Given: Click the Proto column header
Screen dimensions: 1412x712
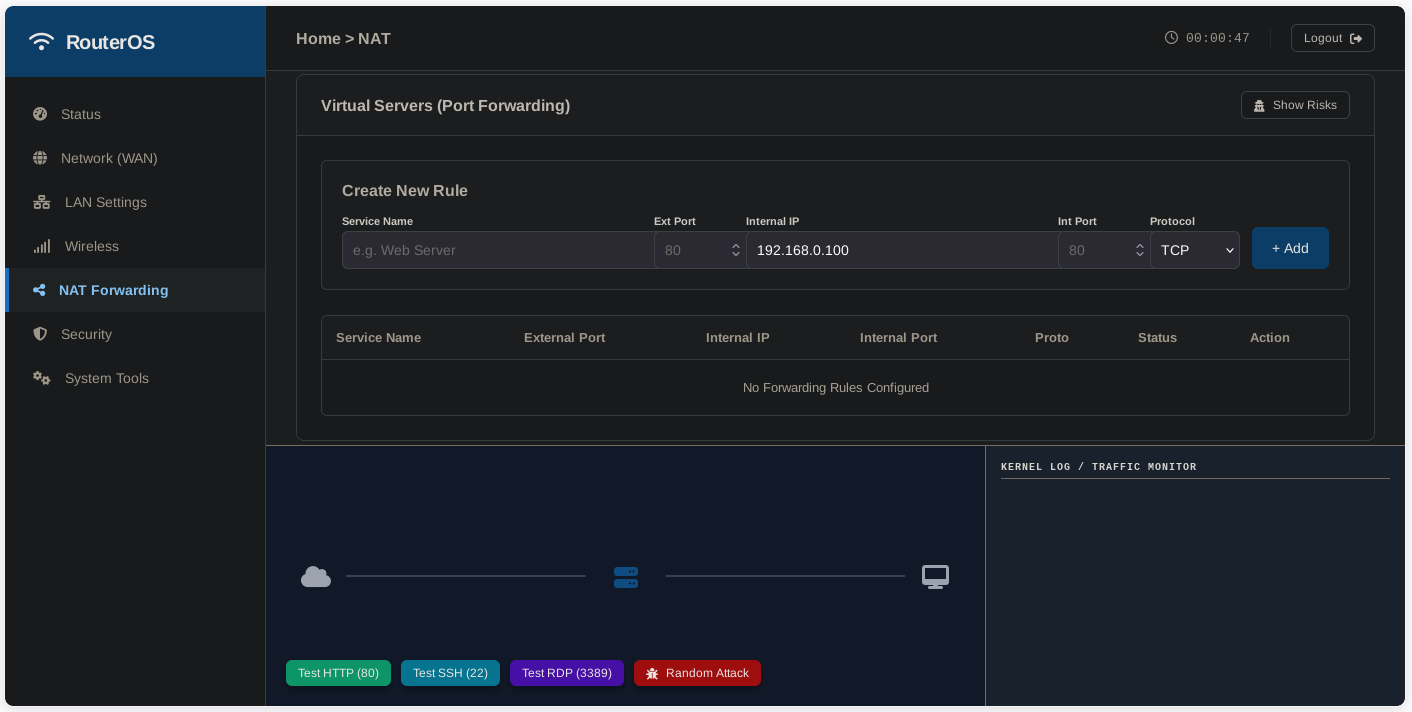Looking at the screenshot, I should pos(1052,338).
